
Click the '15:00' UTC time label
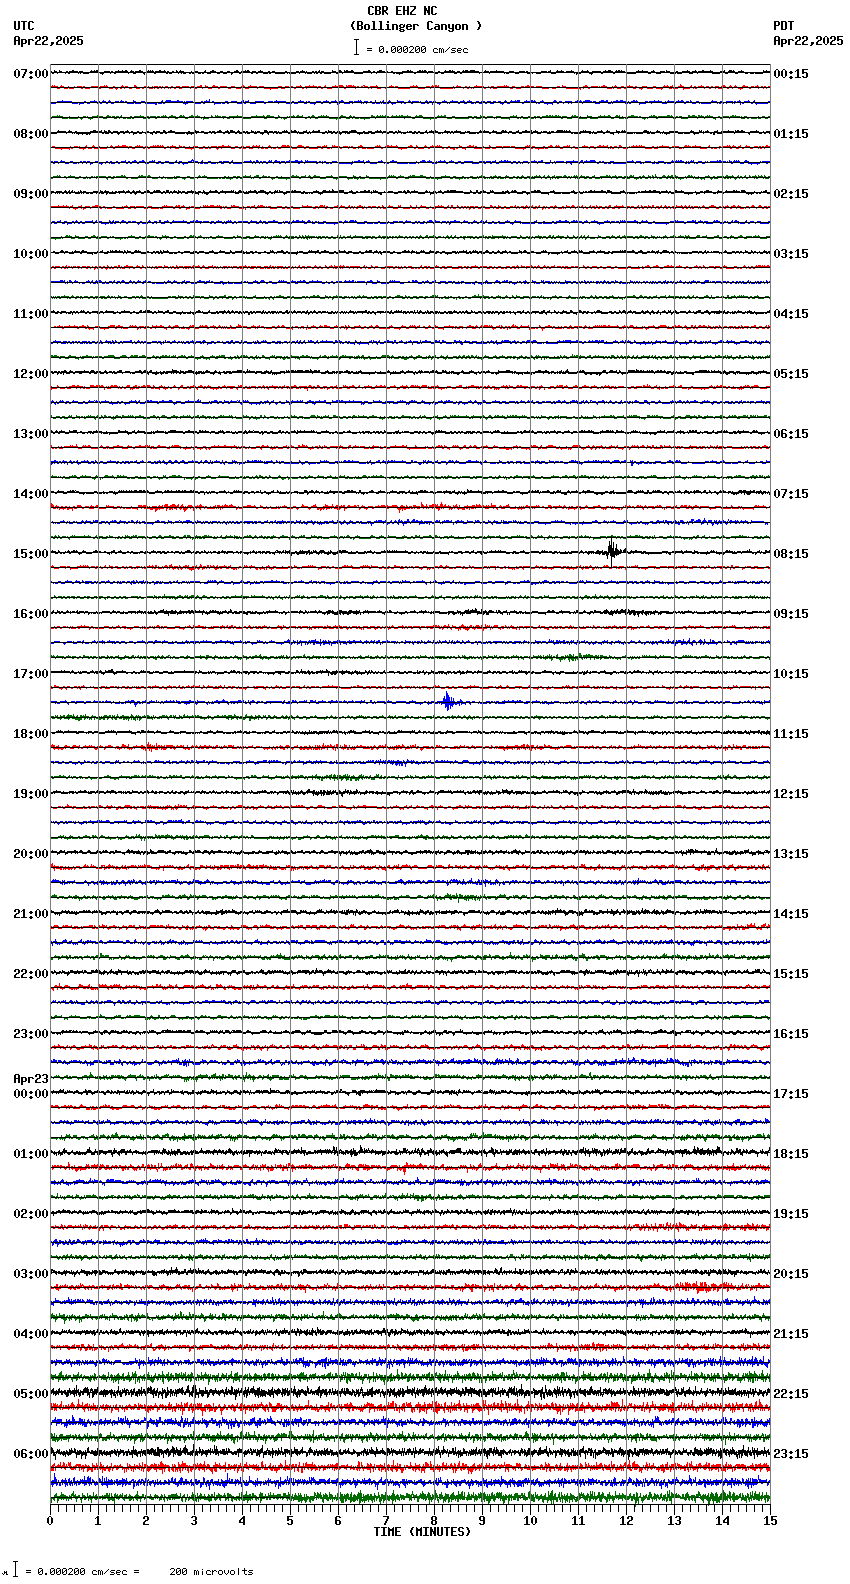[31, 554]
